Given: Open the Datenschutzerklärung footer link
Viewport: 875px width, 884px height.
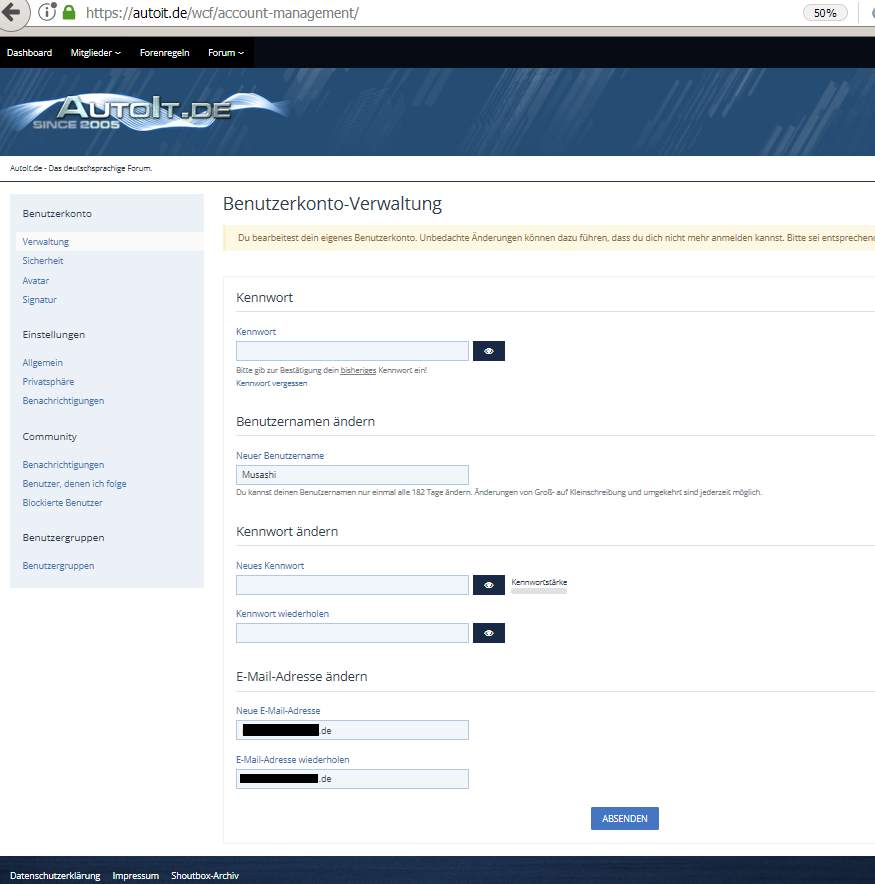Looking at the screenshot, I should [55, 876].
